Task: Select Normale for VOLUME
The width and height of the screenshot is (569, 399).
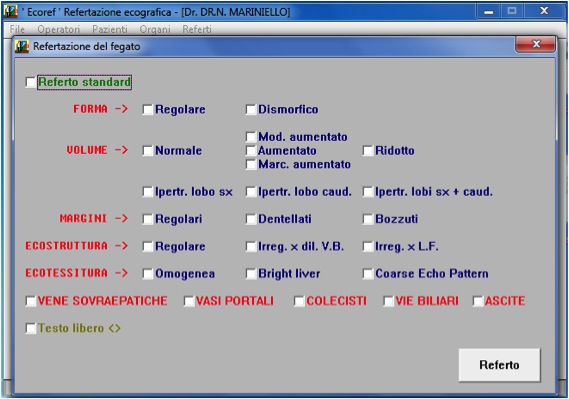Action: tap(148, 151)
